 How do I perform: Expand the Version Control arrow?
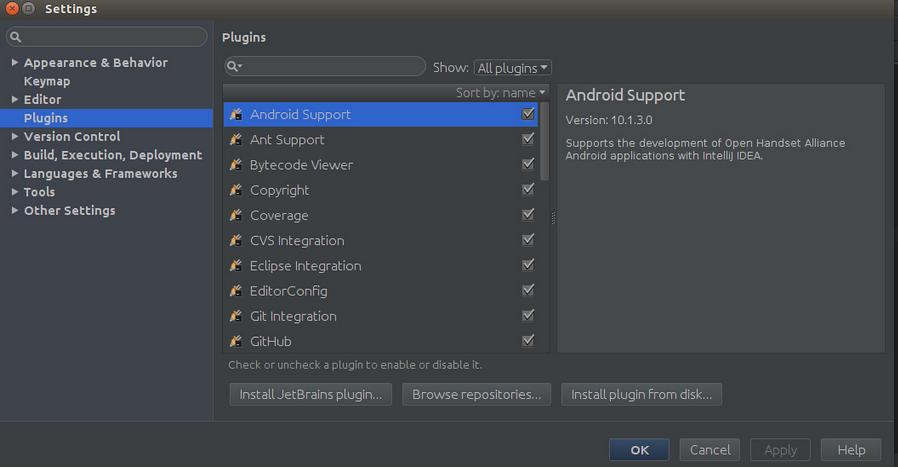point(15,136)
